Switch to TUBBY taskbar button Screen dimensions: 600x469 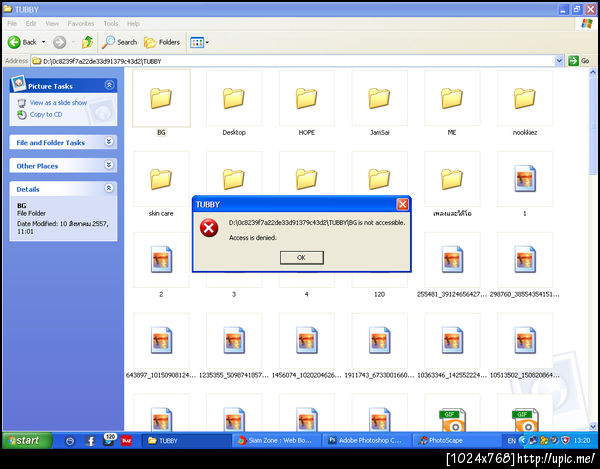click(186, 441)
